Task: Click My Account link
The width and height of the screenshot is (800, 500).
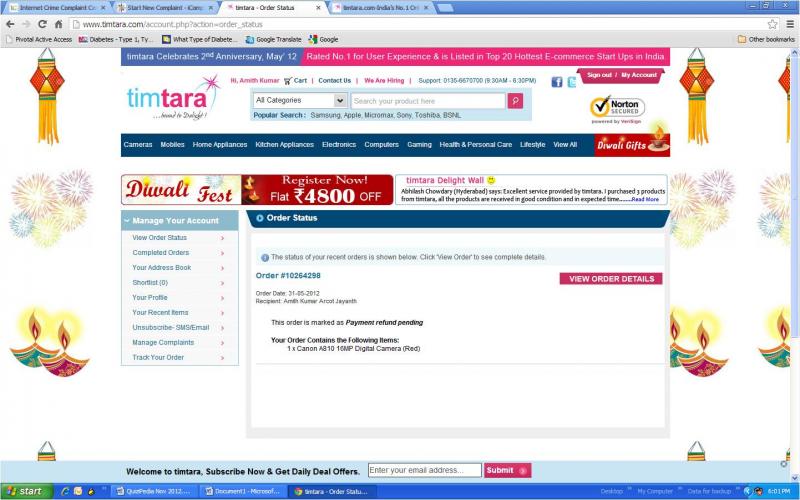Action: (x=639, y=75)
